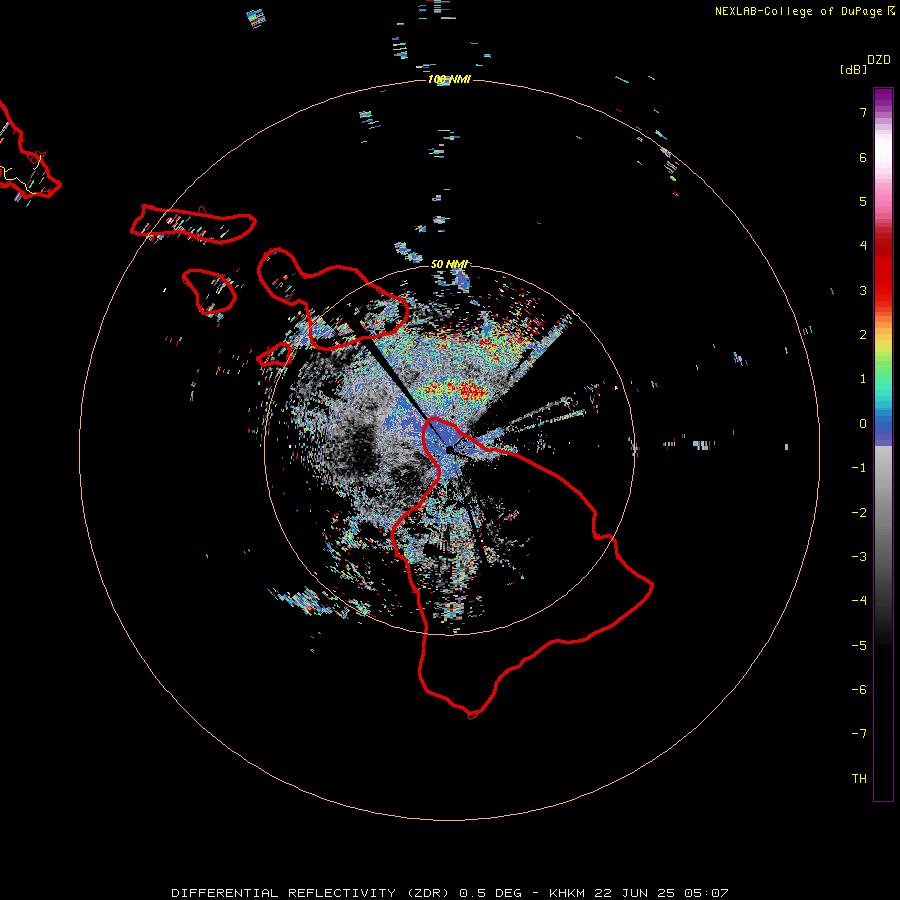Click the TH label on color scale
Image resolution: width=900 pixels, height=900 pixels.
coord(859,779)
